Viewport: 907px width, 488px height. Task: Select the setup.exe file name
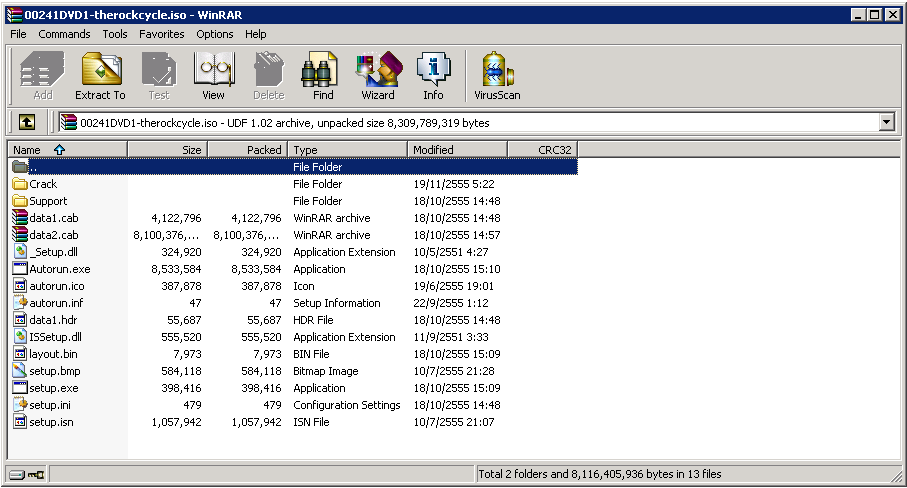pos(54,388)
